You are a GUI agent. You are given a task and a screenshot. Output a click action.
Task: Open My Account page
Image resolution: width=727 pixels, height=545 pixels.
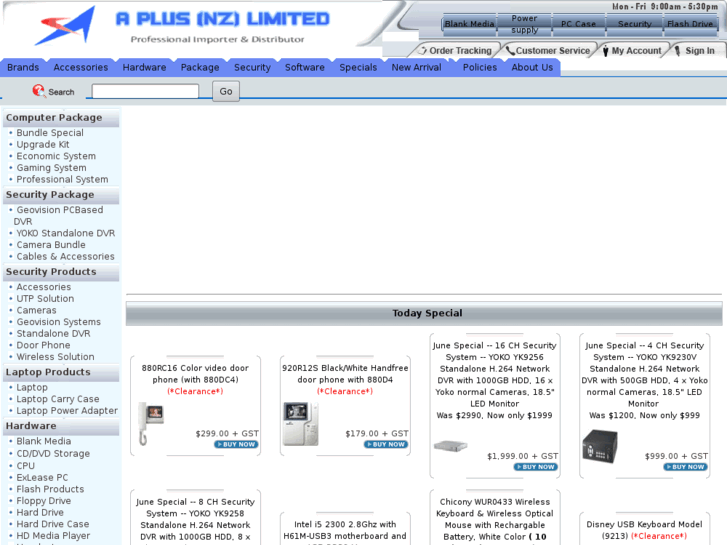click(637, 51)
